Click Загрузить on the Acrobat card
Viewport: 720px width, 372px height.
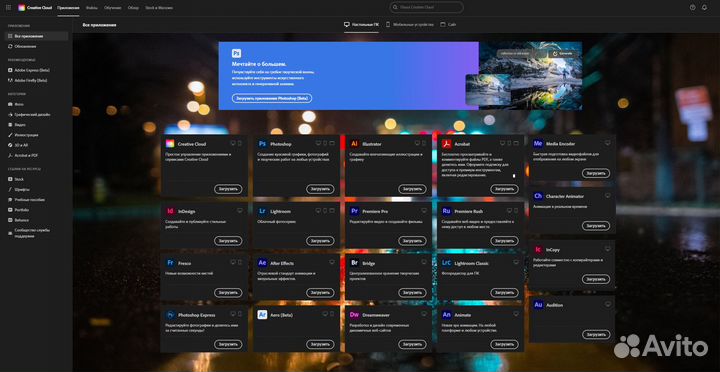click(x=504, y=189)
